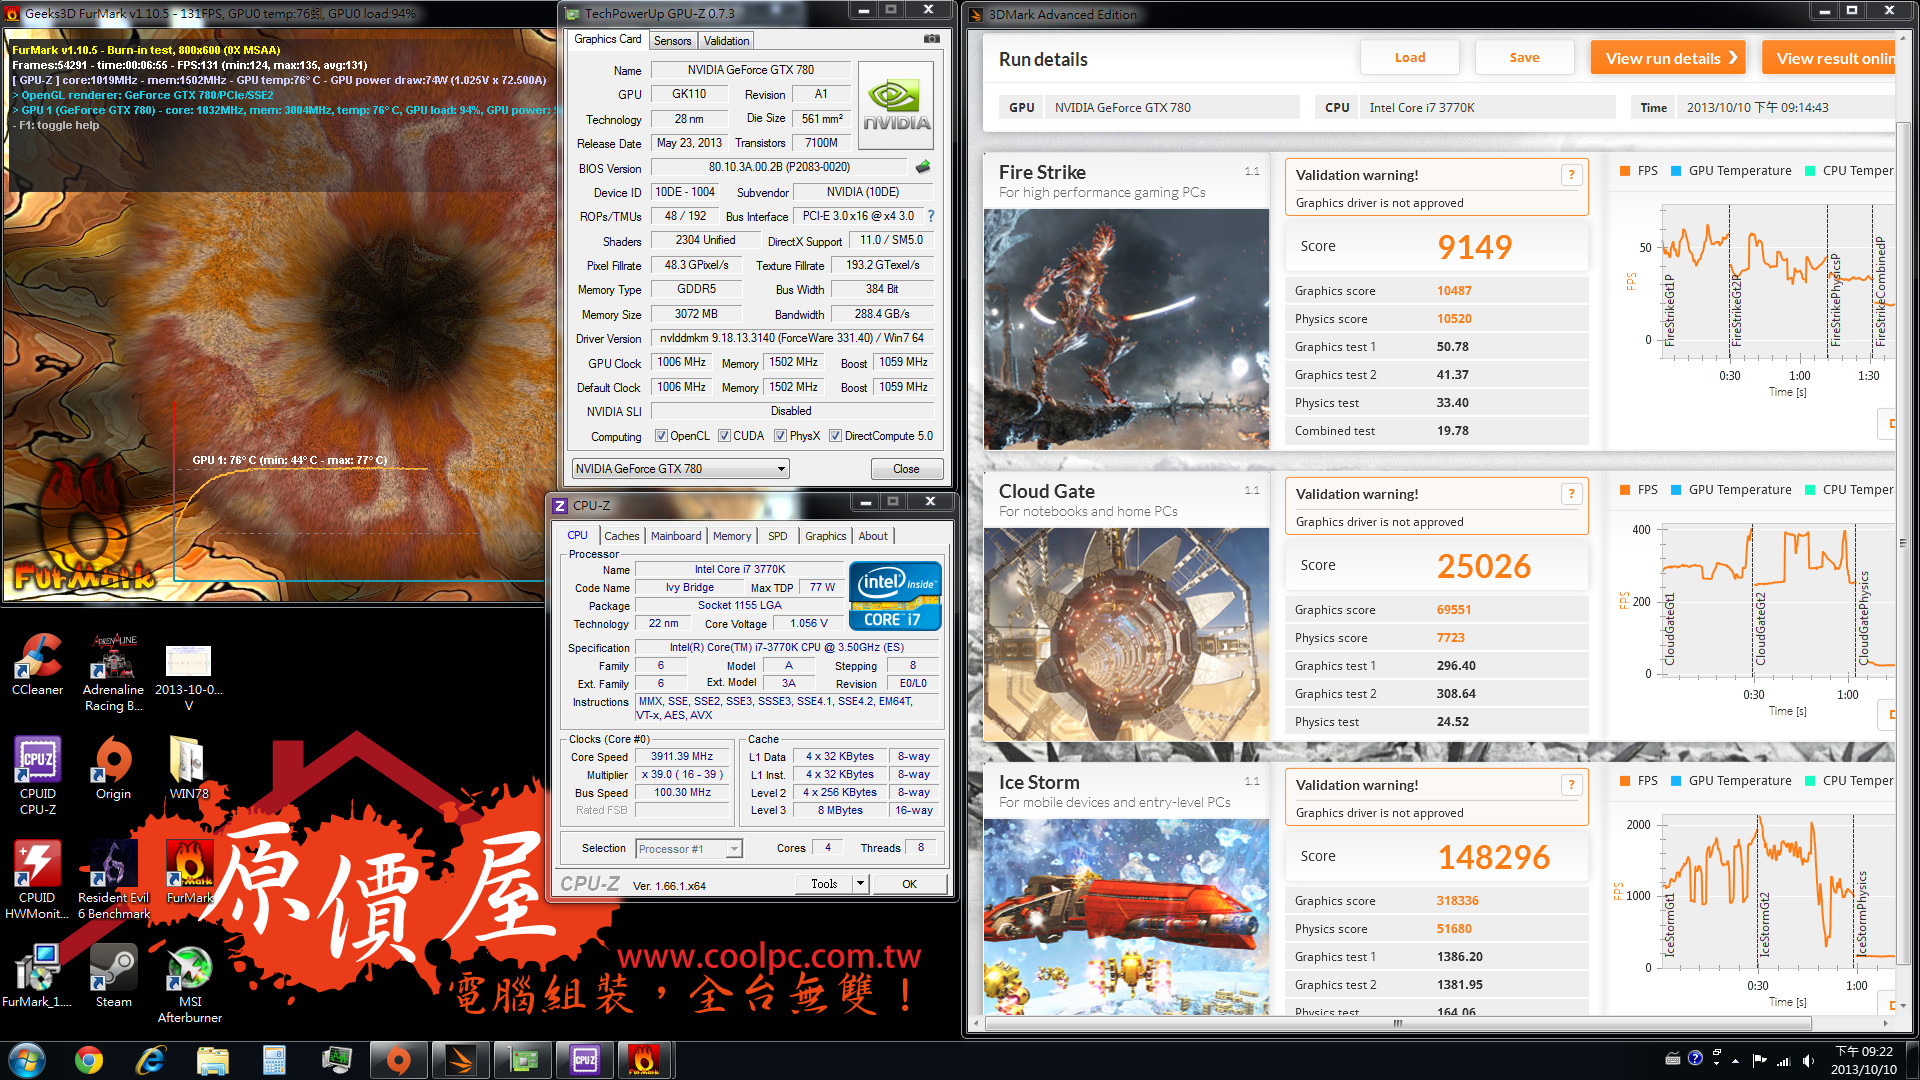Image resolution: width=1920 pixels, height=1080 pixels.
Task: Expand the Tools dropdown arrow in CPU-Z
Action: coord(860,884)
